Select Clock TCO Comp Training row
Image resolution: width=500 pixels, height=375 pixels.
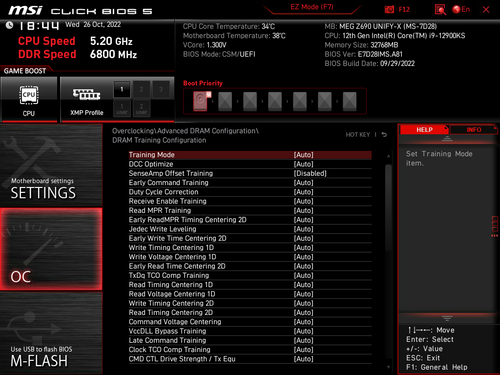point(250,350)
